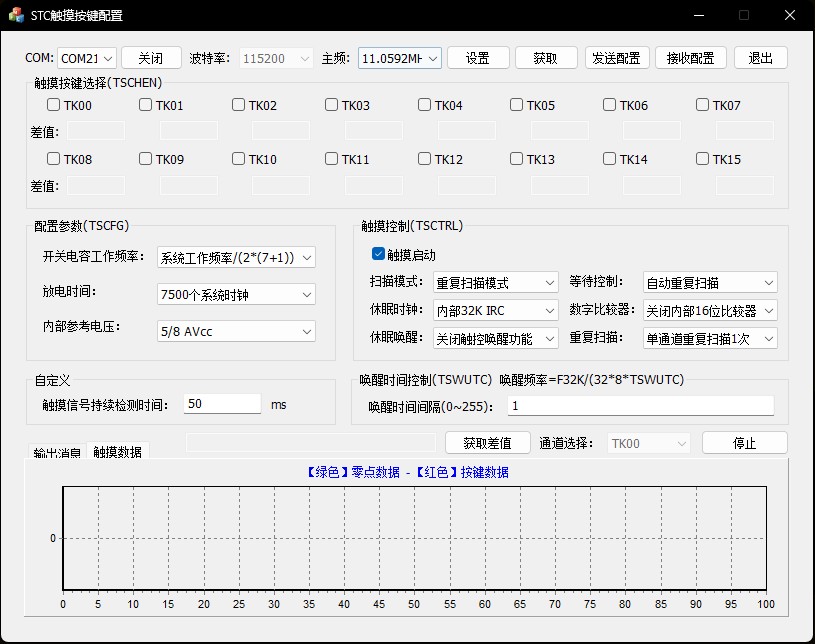Click the 唤醒时间间隔 input field
The image size is (815, 644).
point(641,405)
